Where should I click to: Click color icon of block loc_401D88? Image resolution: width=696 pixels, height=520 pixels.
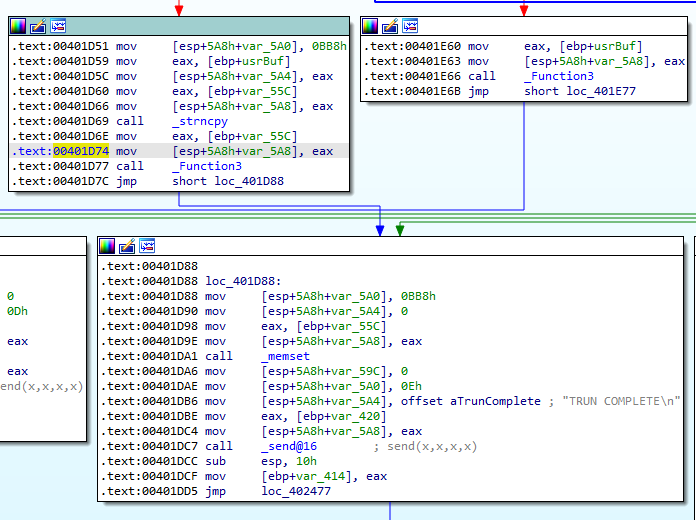107,246
